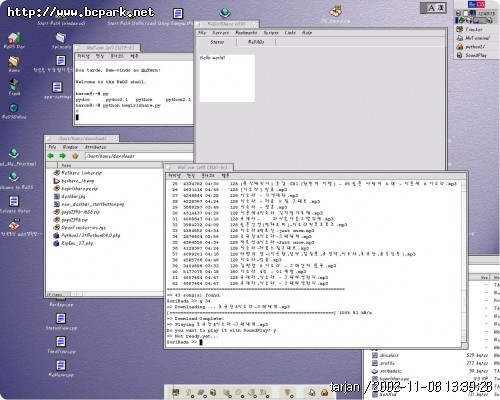500x400 pixels.
Task: Click the Name column header in downloads window
Action: coord(66,165)
